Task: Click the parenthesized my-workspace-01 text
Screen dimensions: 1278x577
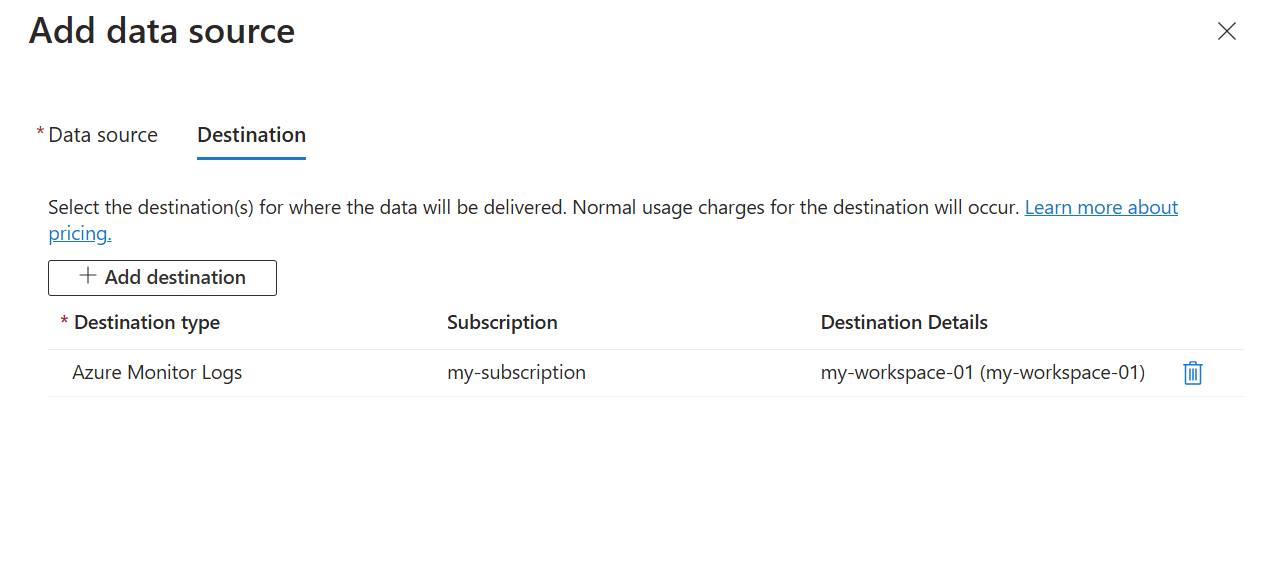Action: [1063, 373]
